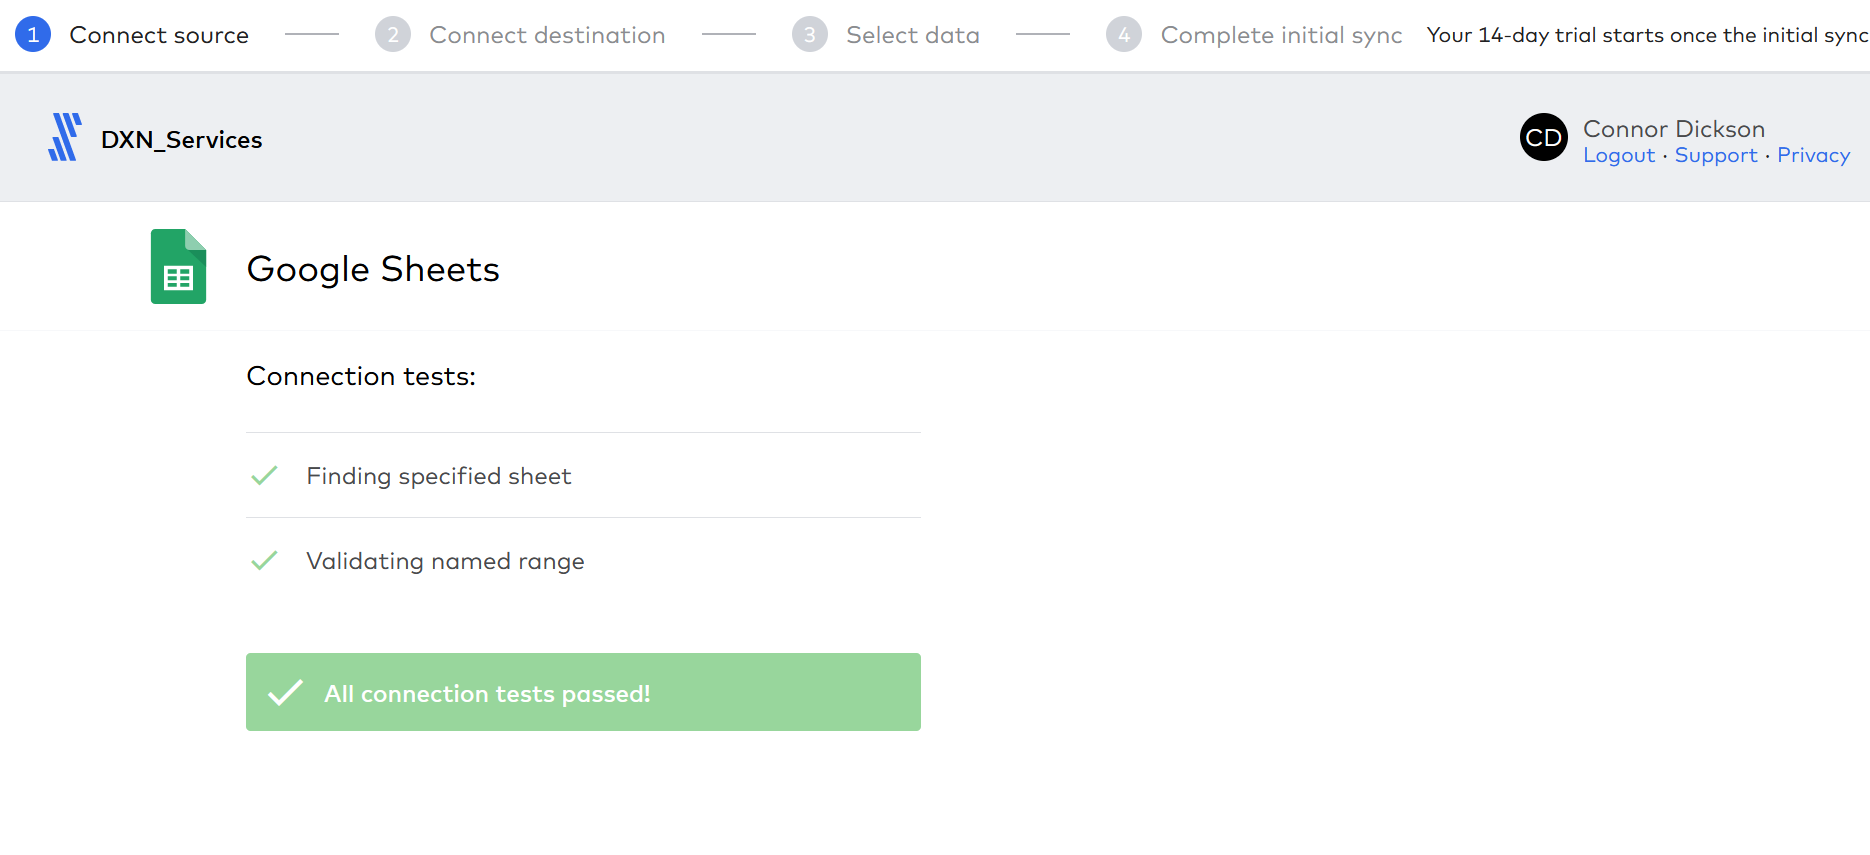The height and width of the screenshot is (855, 1870).
Task: Open the Connor Dickson avatar badge
Action: coord(1543,137)
